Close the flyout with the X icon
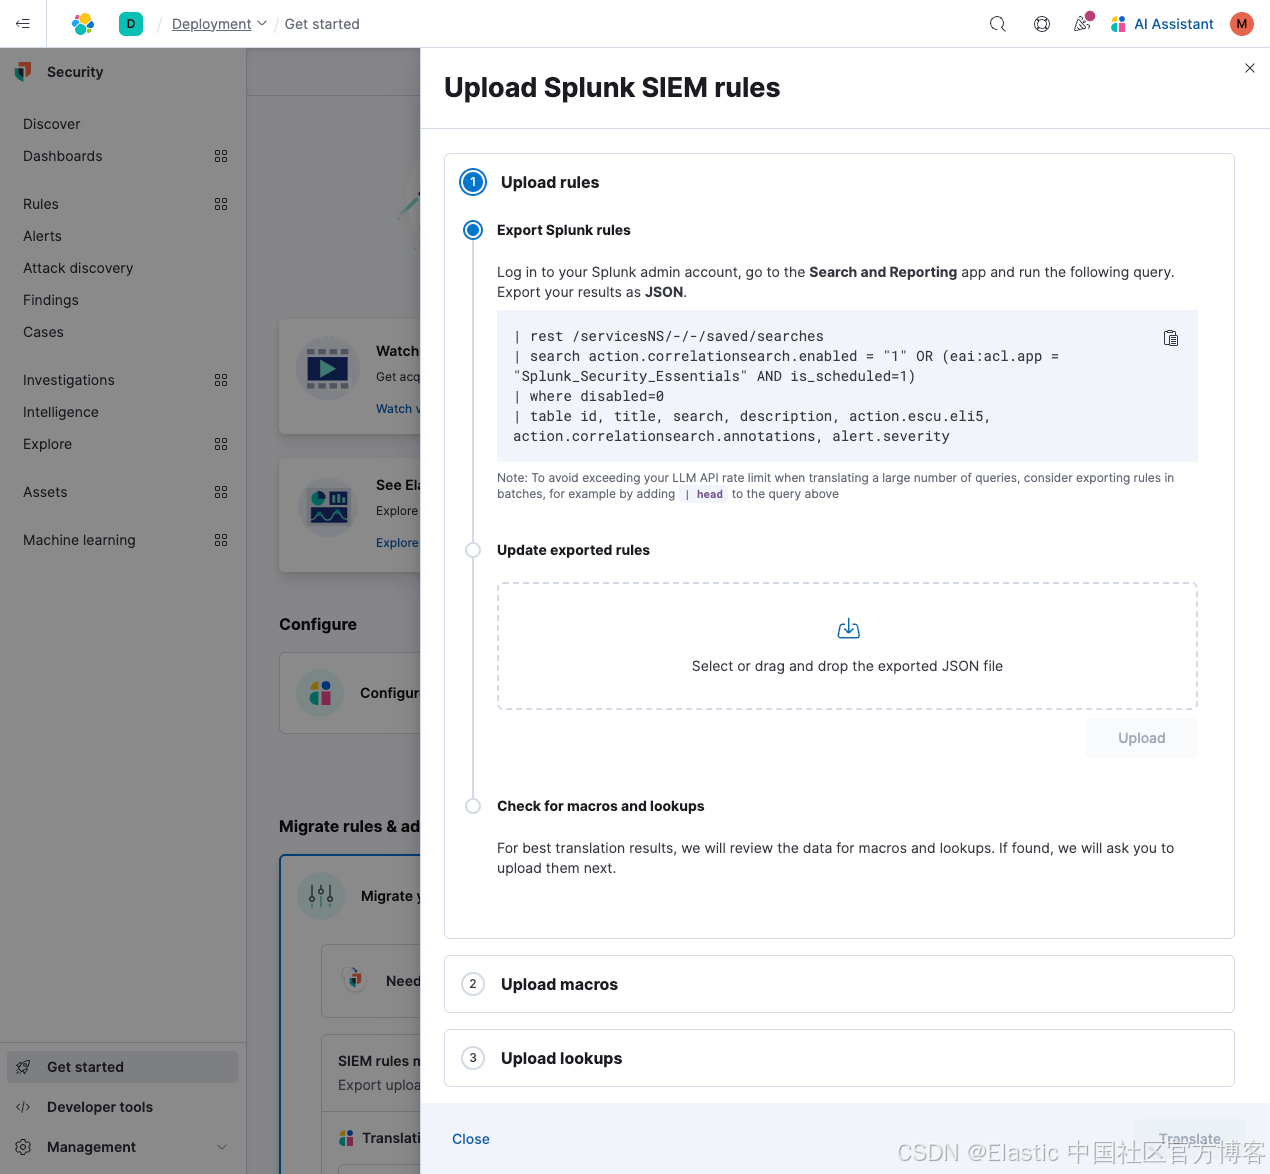Viewport: 1270px width, 1174px height. pos(1250,68)
